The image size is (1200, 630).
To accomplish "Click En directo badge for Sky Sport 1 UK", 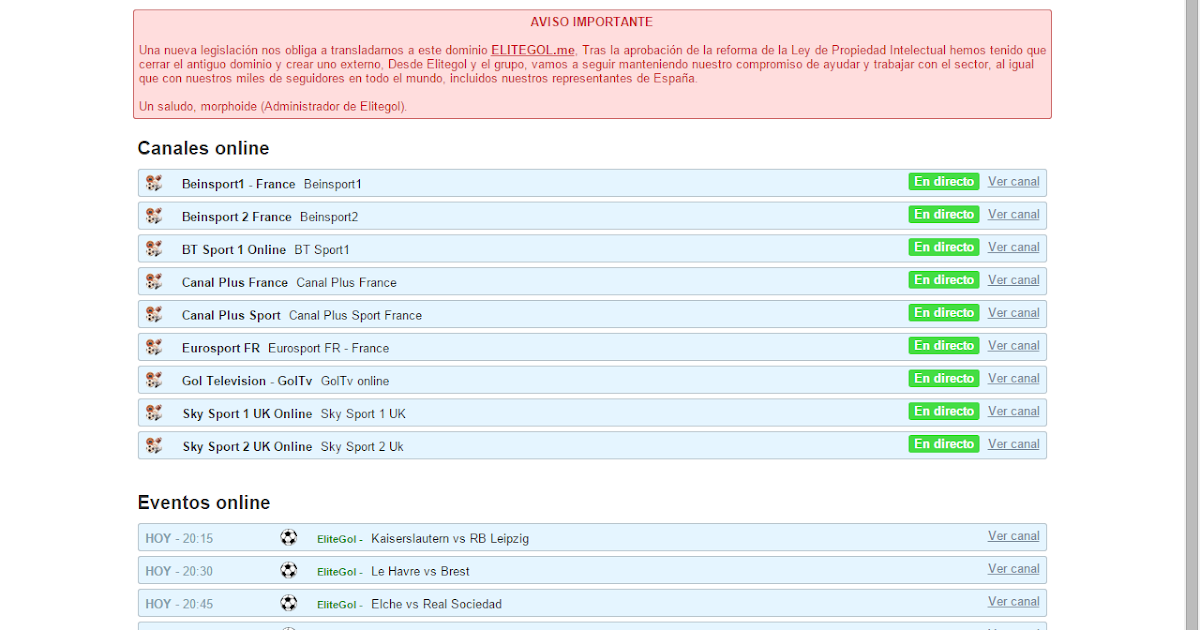I will click(944, 412).
